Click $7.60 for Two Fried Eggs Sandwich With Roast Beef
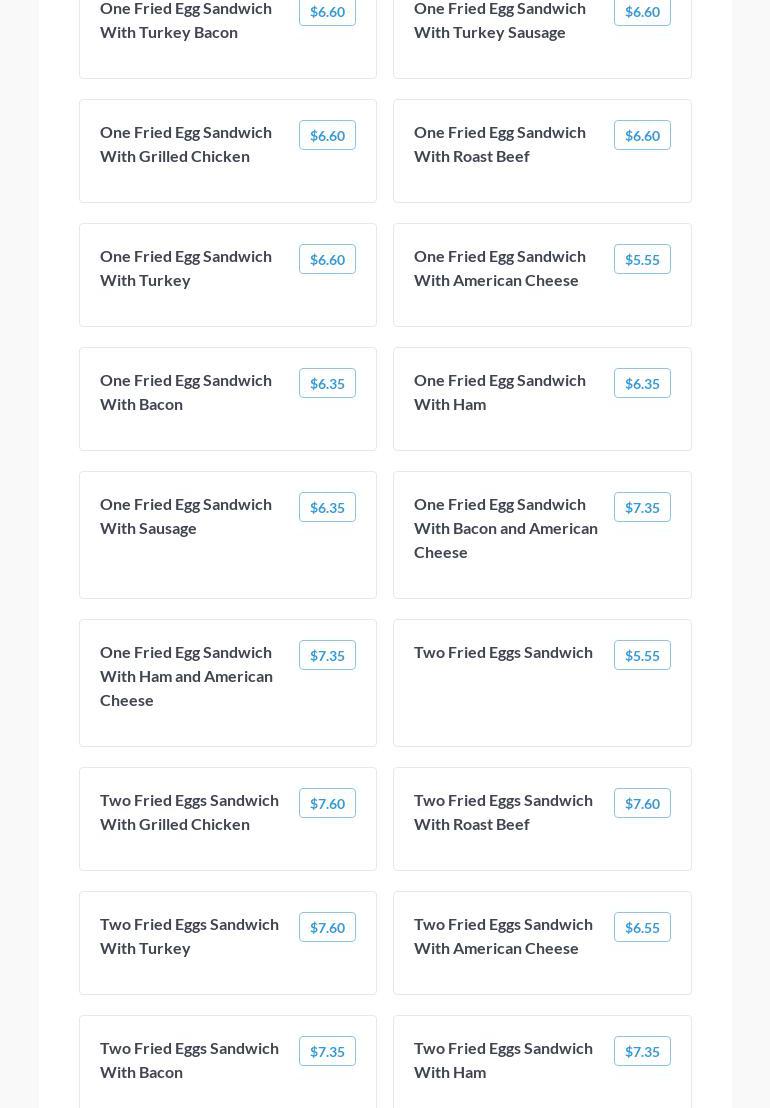 pos(642,804)
